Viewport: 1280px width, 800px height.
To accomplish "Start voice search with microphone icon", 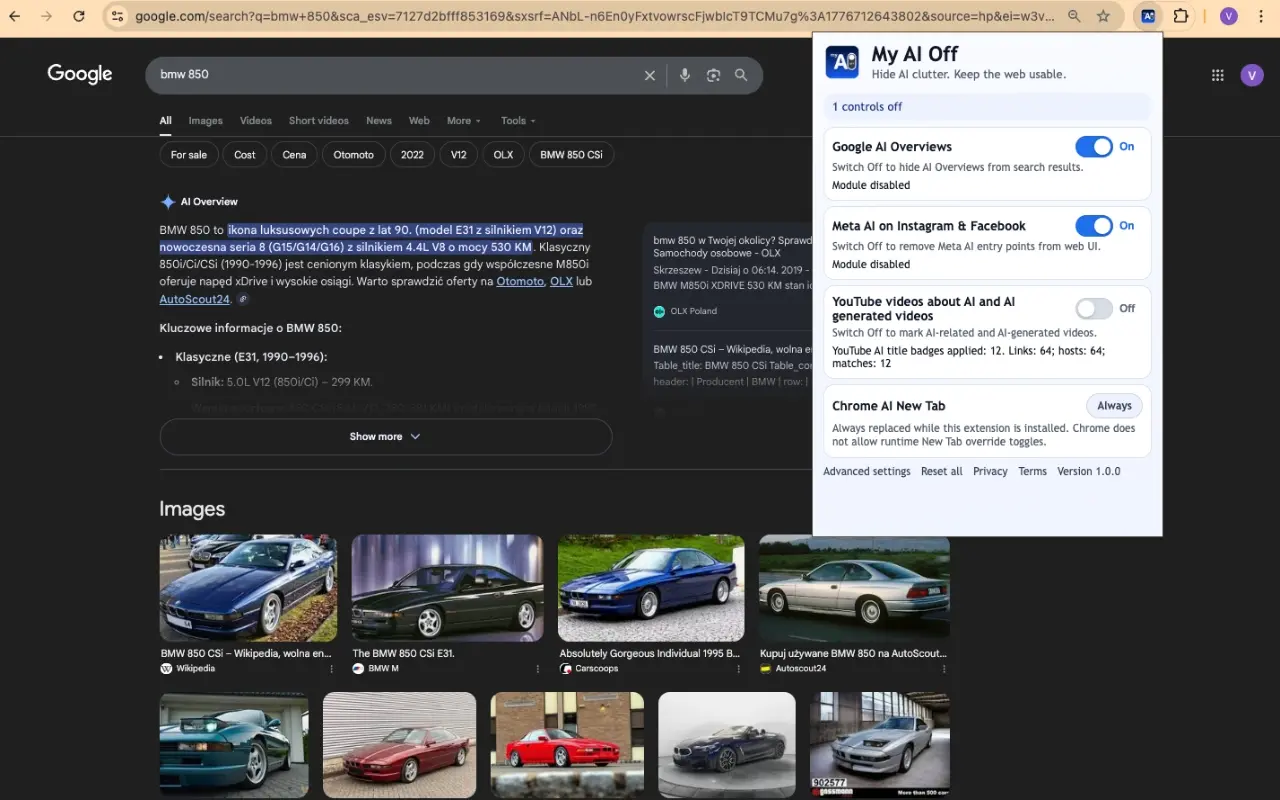I will [685, 75].
